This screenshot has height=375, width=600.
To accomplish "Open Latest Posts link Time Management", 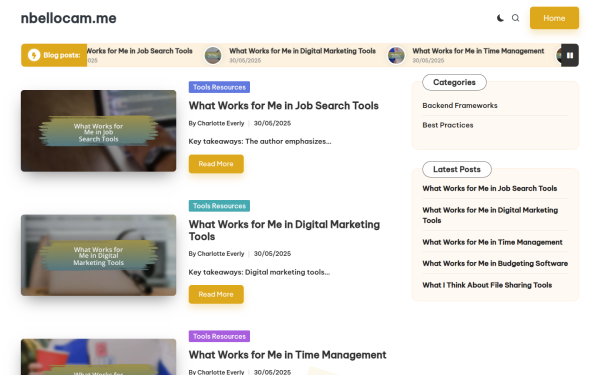I will (492, 242).
